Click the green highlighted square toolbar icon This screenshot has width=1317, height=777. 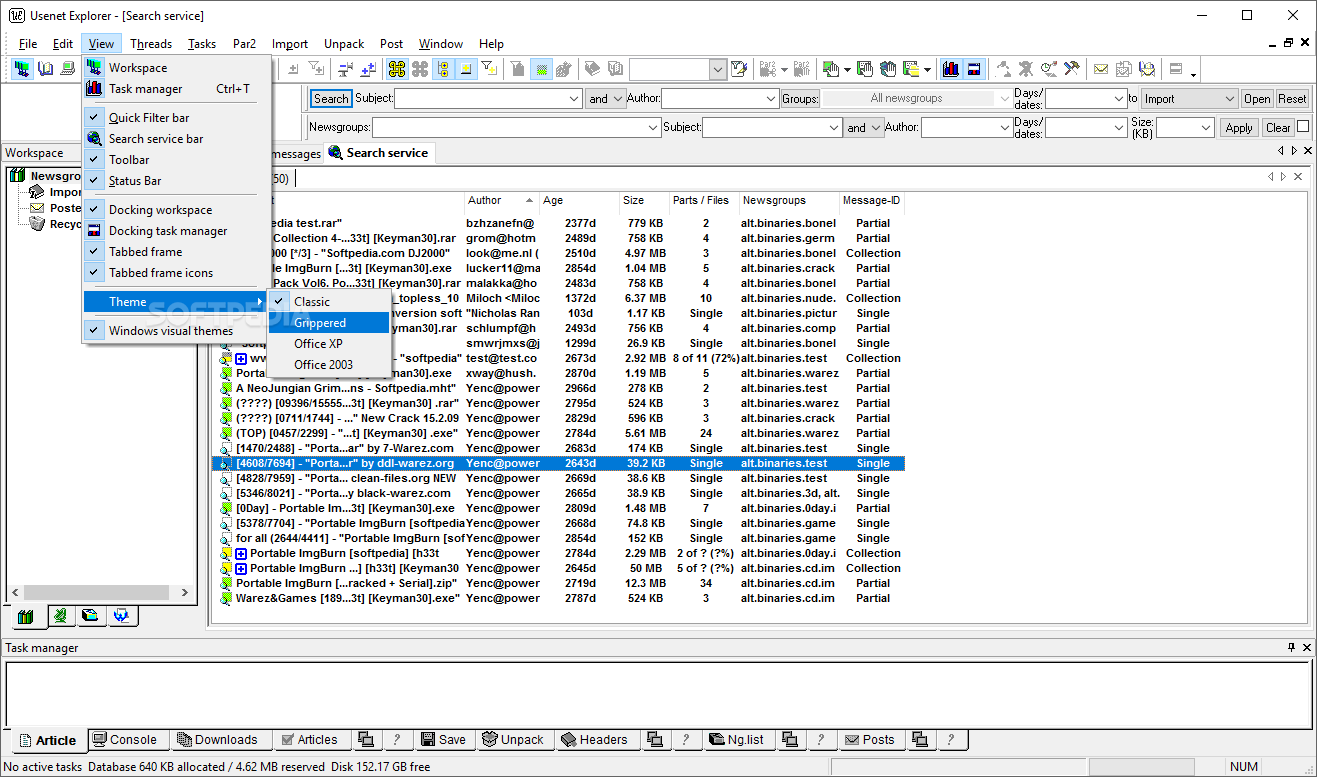(541, 69)
